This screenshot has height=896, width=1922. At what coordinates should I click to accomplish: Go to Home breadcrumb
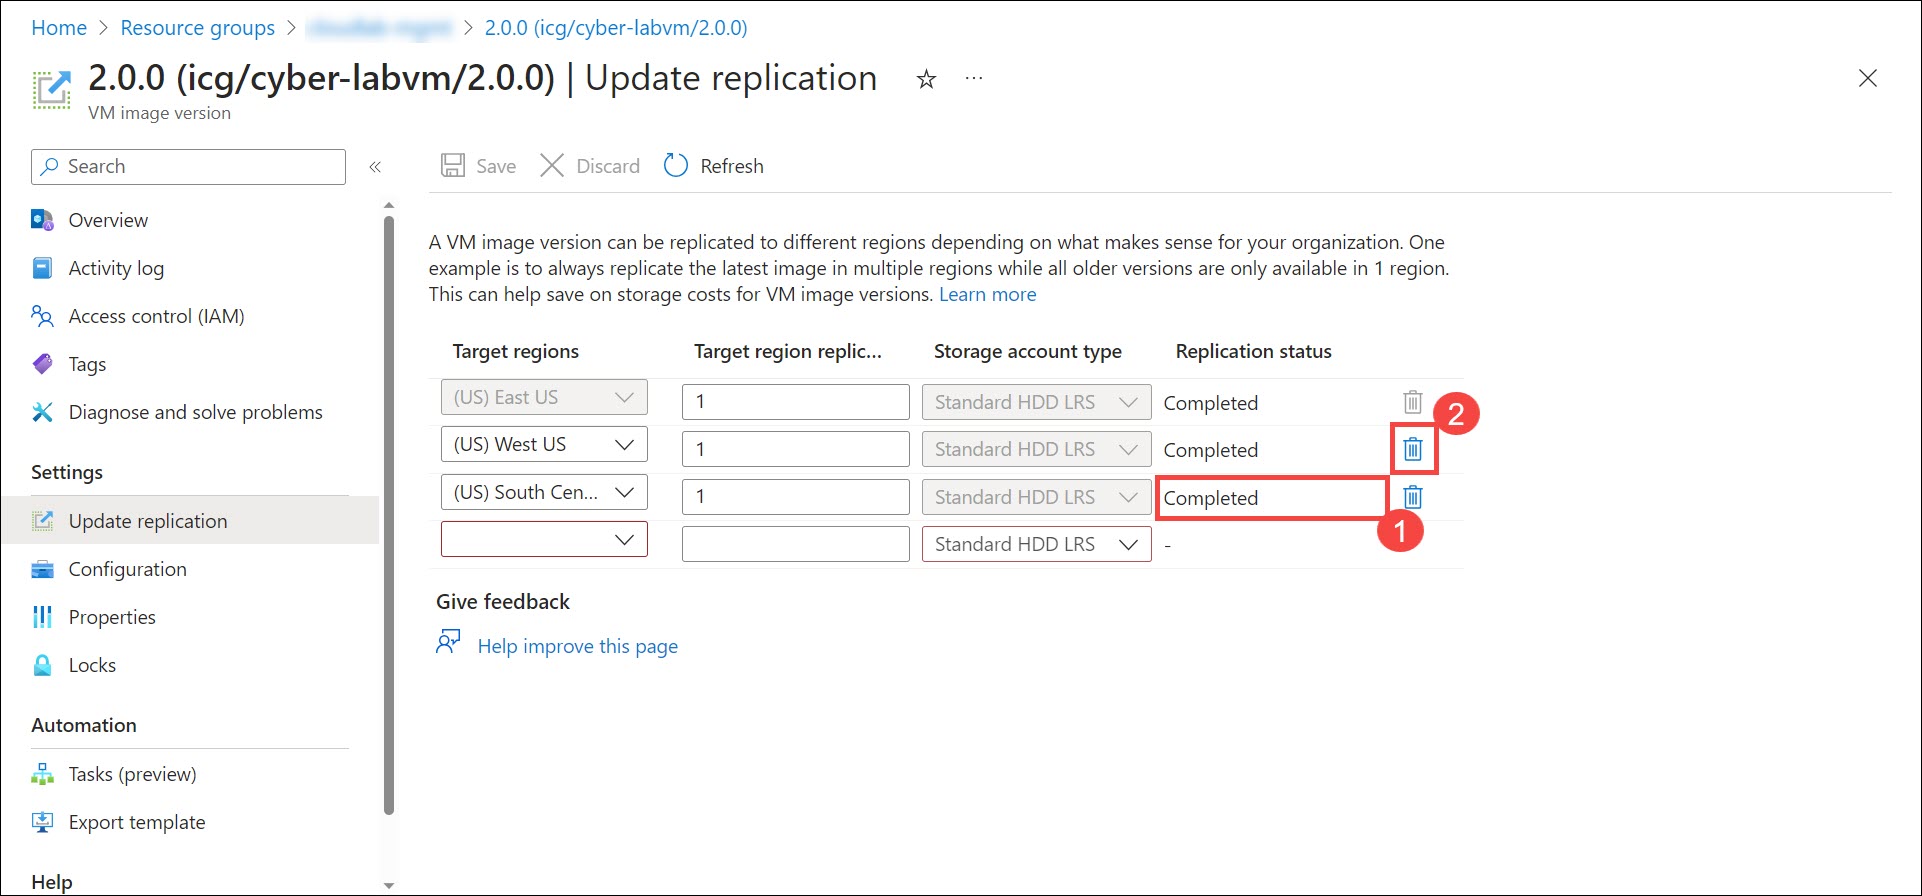click(x=59, y=28)
